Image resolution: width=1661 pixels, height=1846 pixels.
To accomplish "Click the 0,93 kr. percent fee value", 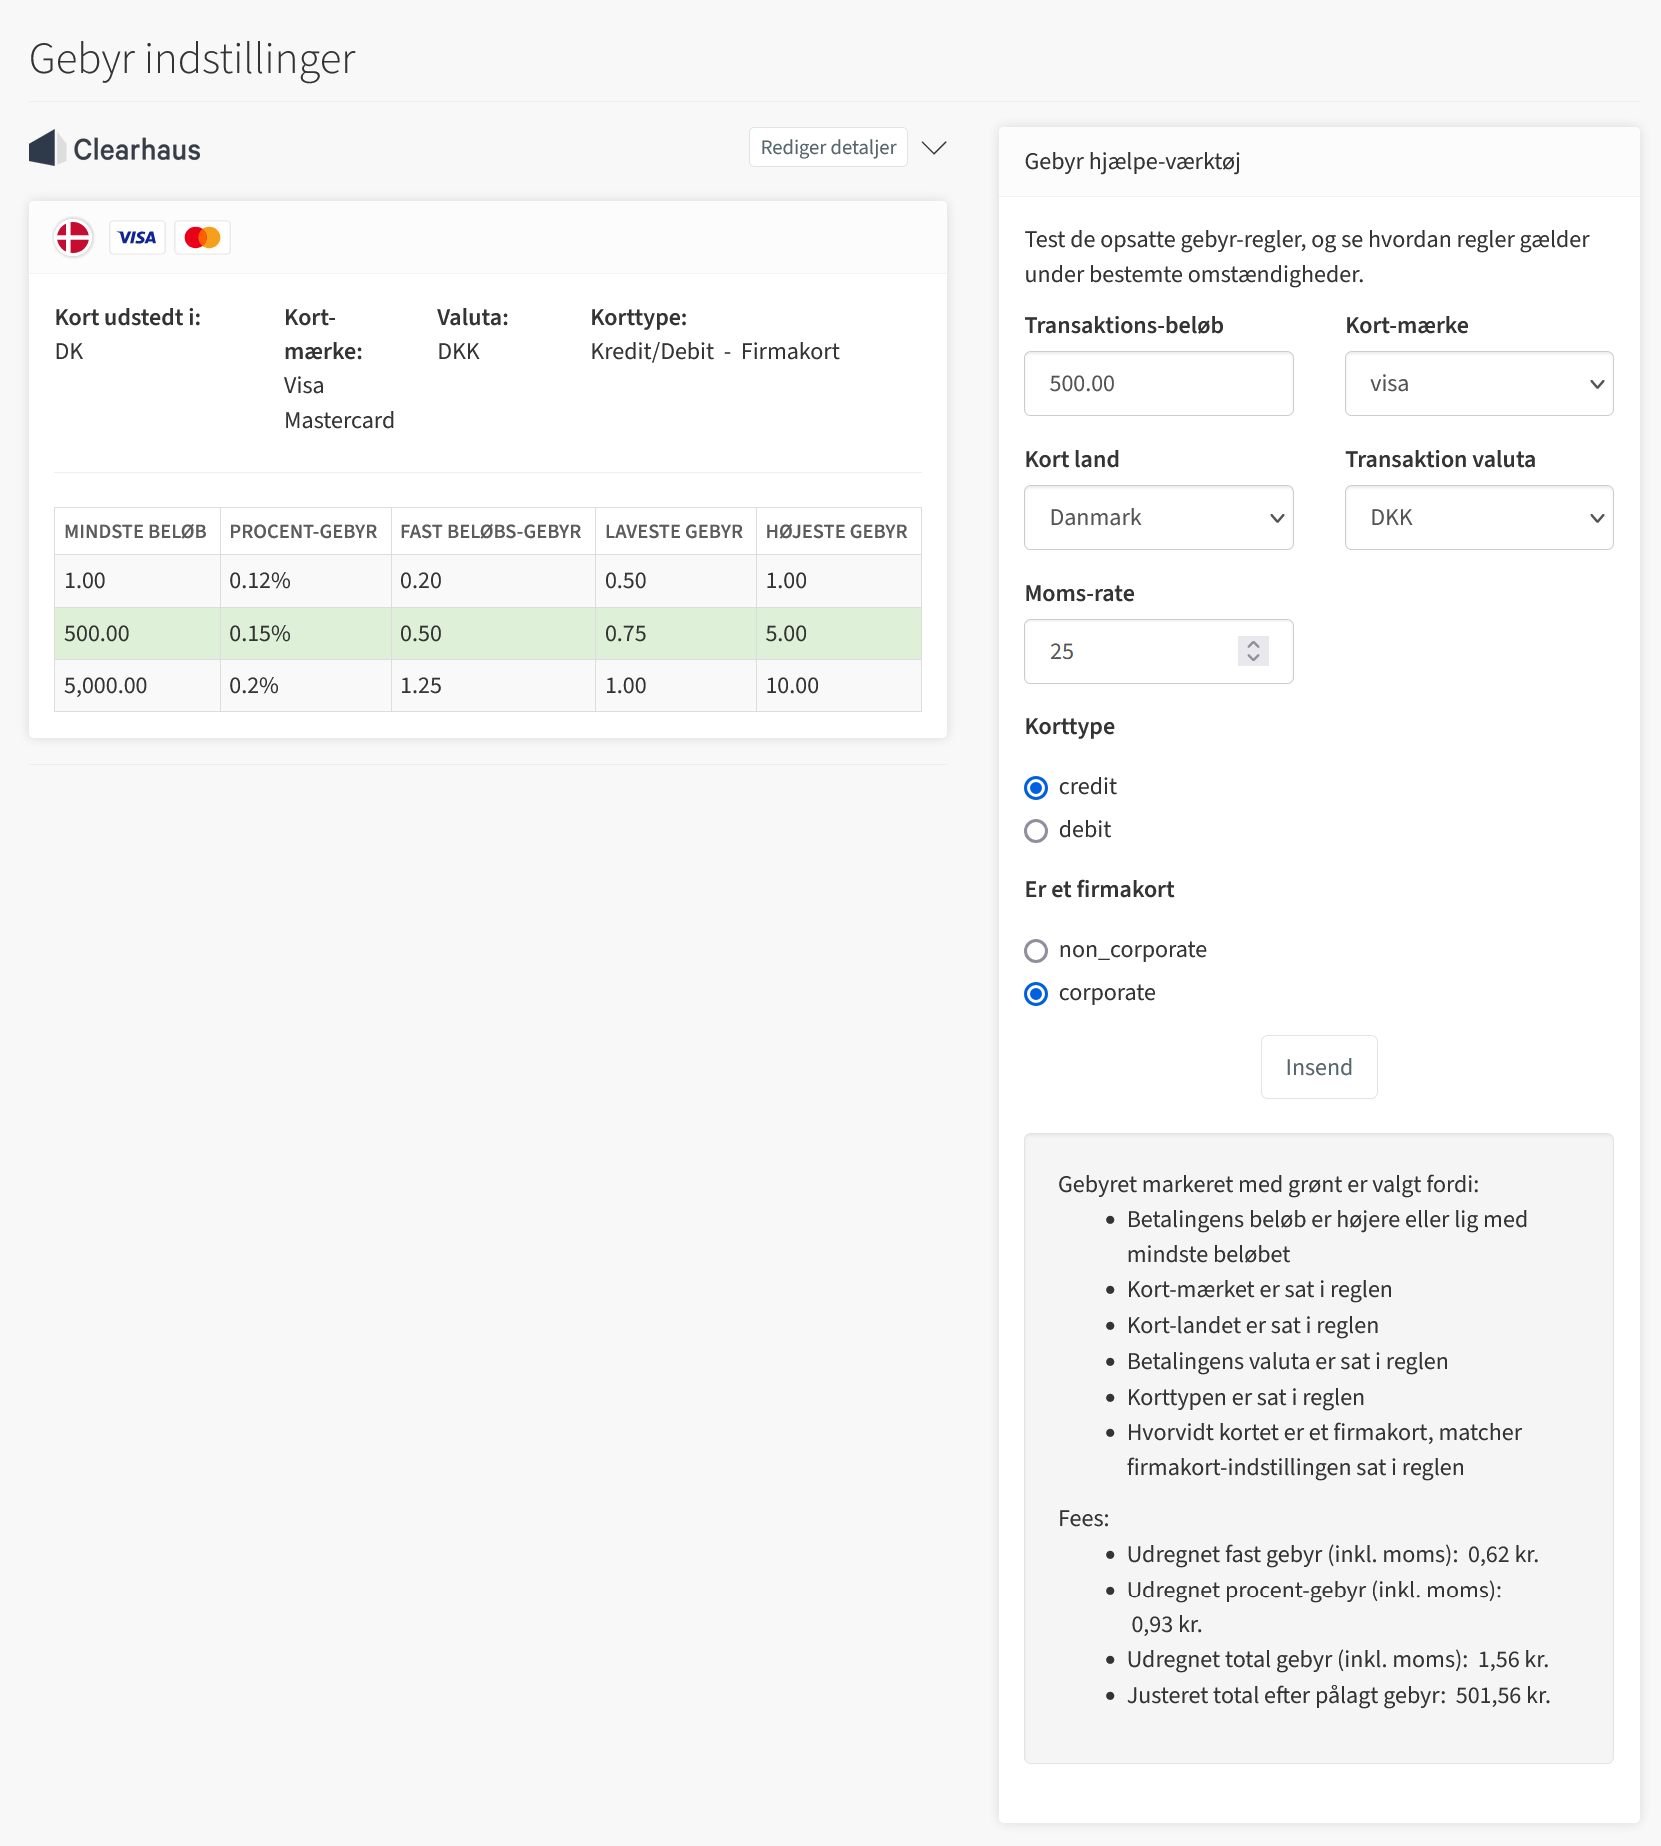I will (x=1166, y=1624).
